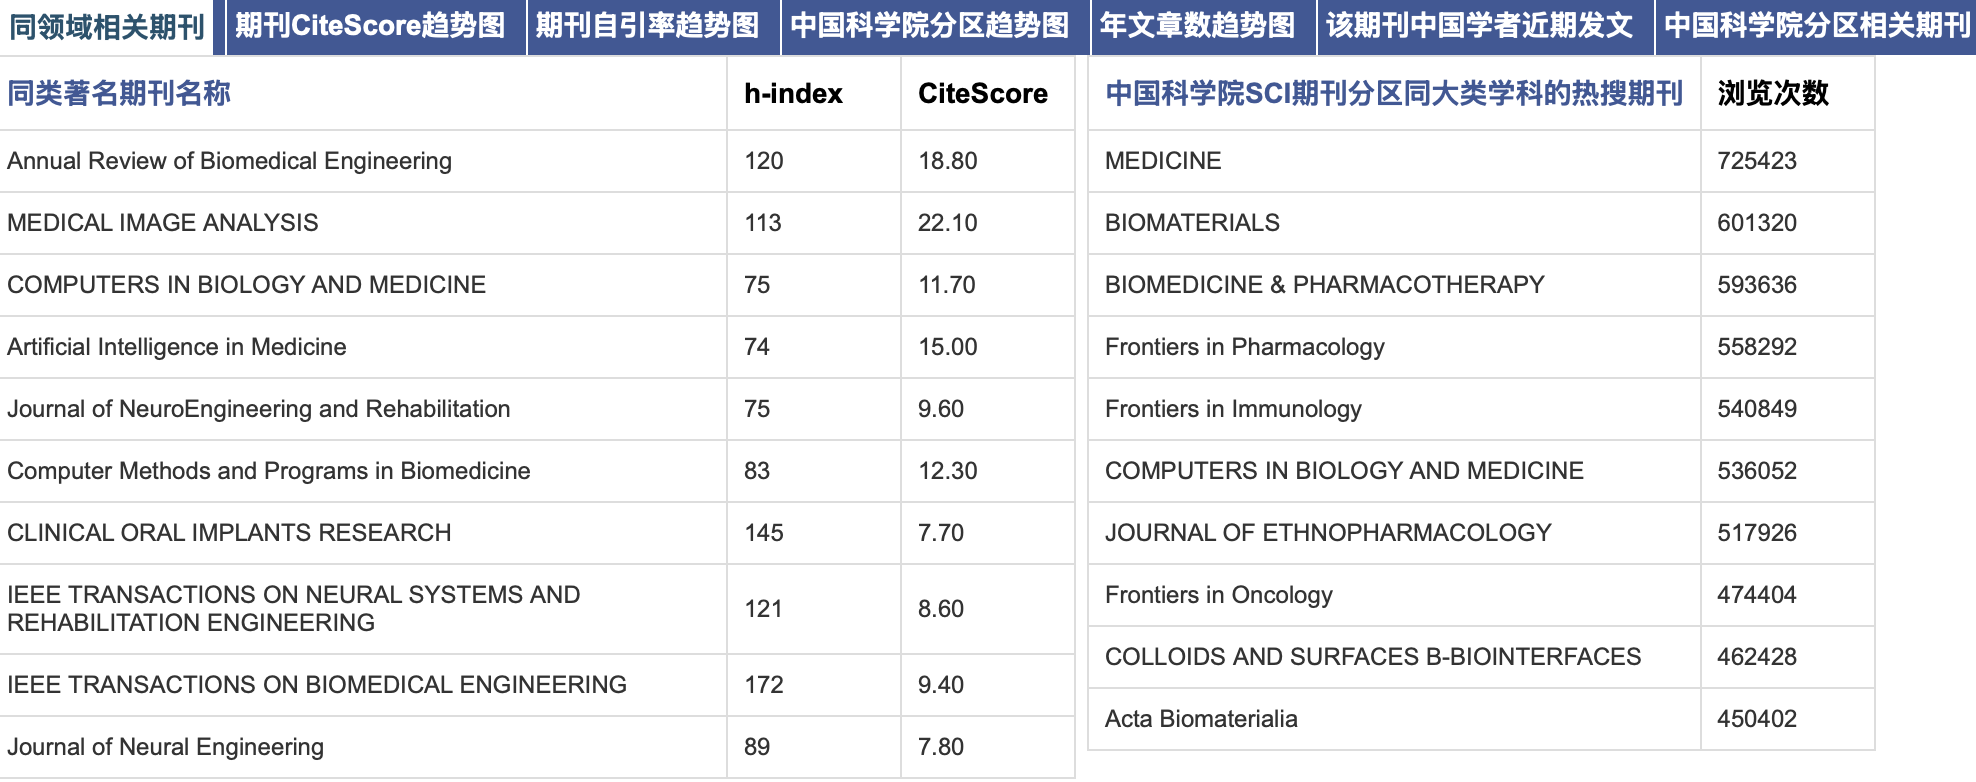Open IEEE TRANSACTIONS ON BIOMEDICAL ENGINEERING
The height and width of the screenshot is (782, 1976).
[317, 685]
